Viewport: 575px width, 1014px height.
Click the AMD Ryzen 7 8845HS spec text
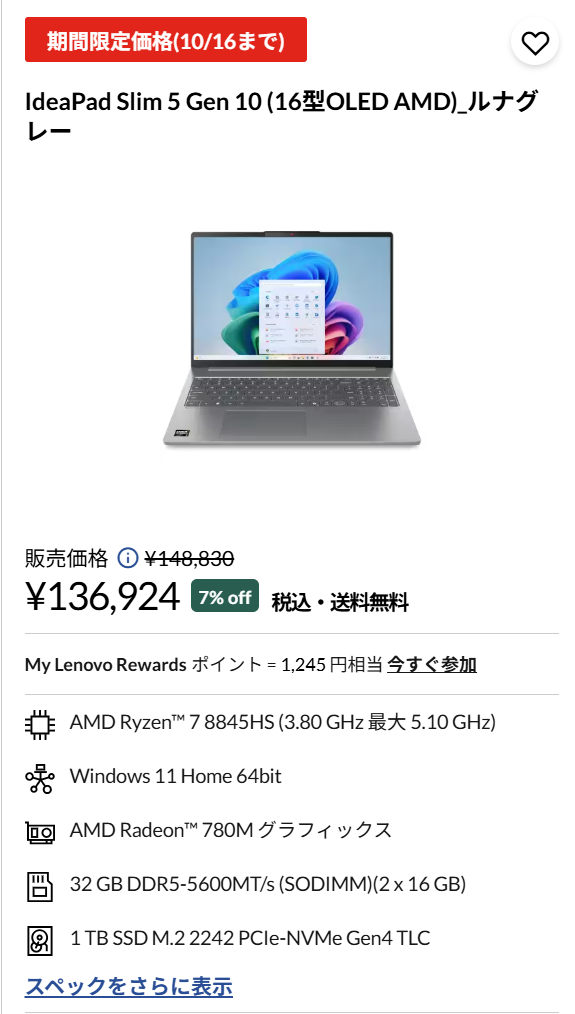(x=283, y=722)
